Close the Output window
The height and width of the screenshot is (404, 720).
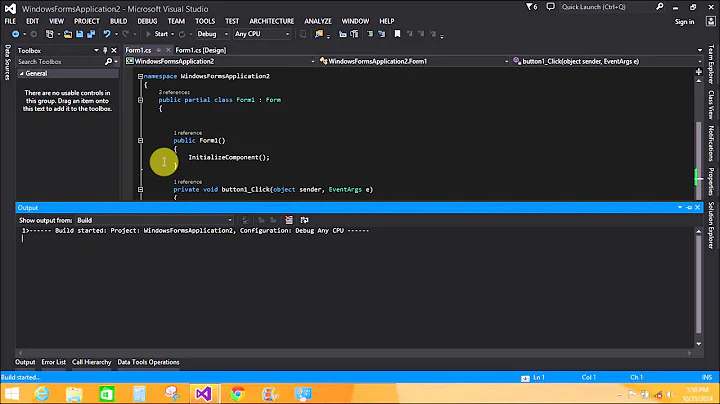pyautogui.click(x=698, y=208)
